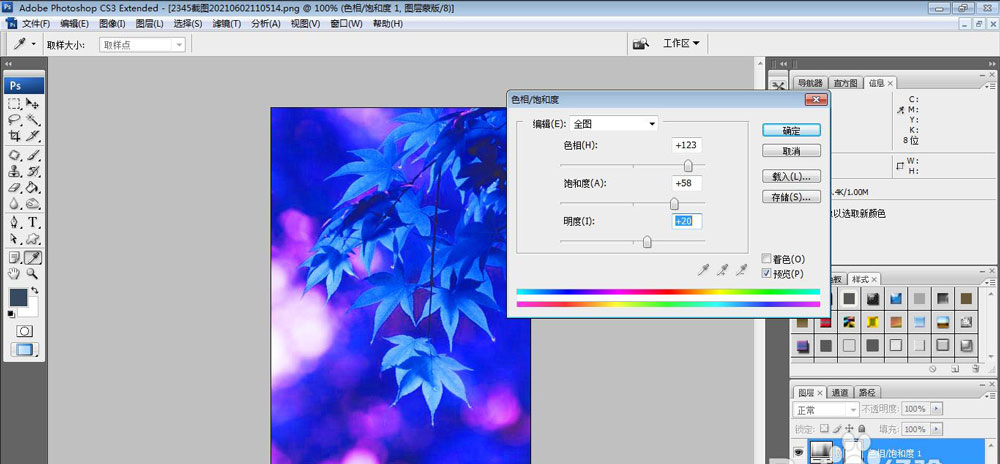Switch to the 直方图 tab
This screenshot has width=1000, height=464.
pyautogui.click(x=846, y=83)
